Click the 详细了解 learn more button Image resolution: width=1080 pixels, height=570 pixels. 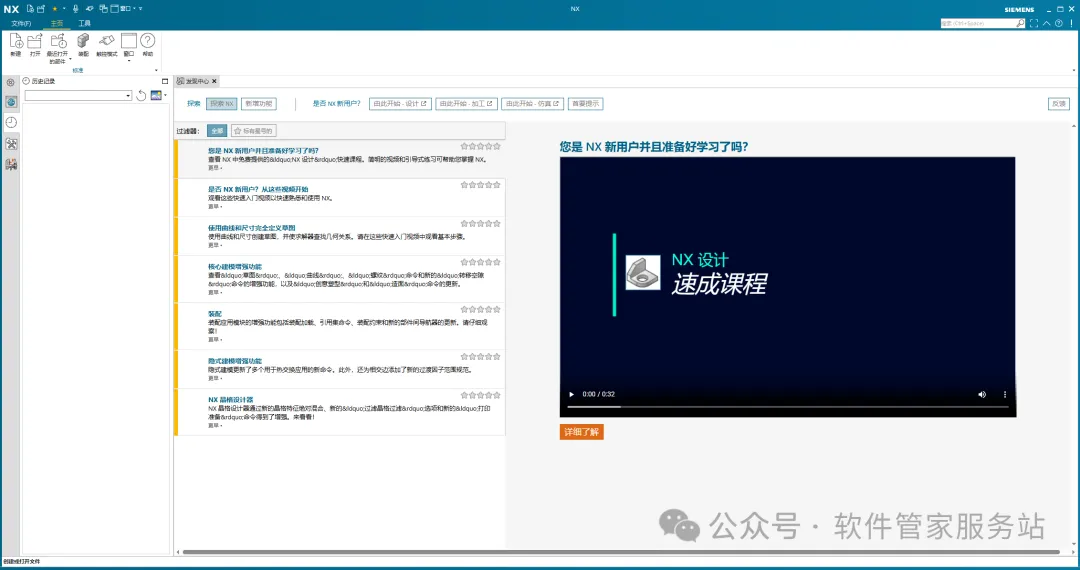click(581, 432)
